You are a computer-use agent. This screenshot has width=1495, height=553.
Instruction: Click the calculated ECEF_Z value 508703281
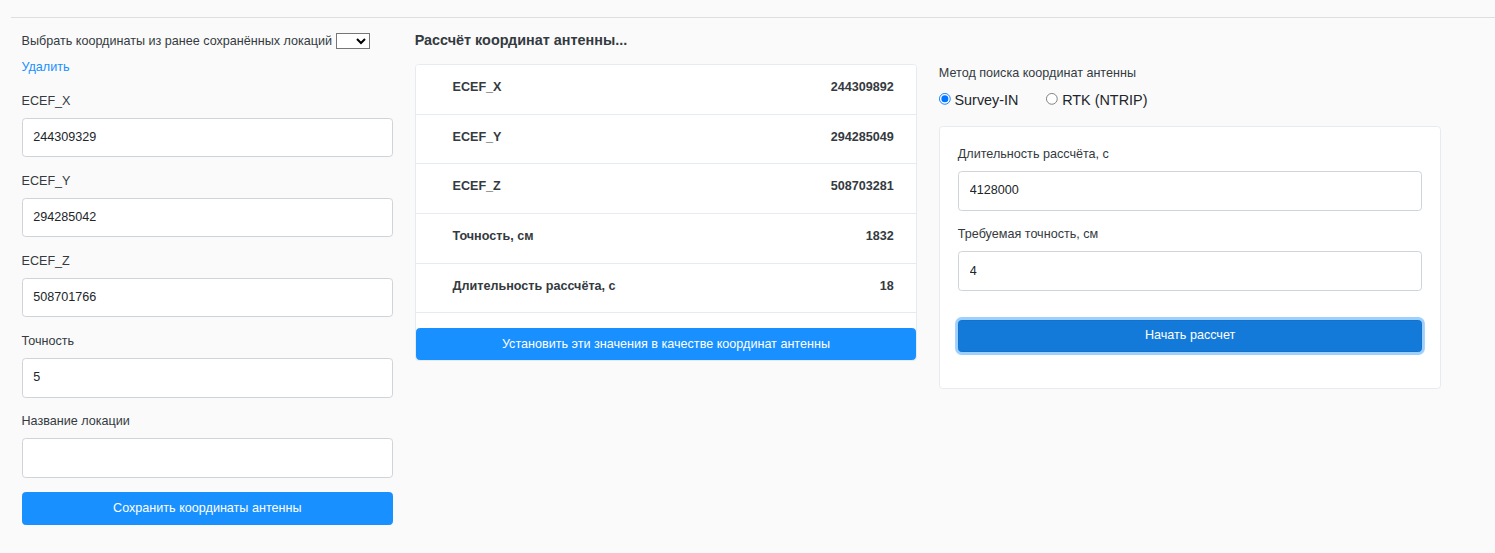[861, 187]
